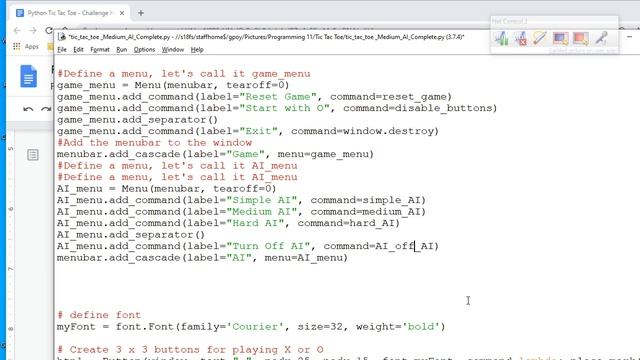Go forward in Chrome
This screenshot has height=360, width=640.
click(33, 30)
